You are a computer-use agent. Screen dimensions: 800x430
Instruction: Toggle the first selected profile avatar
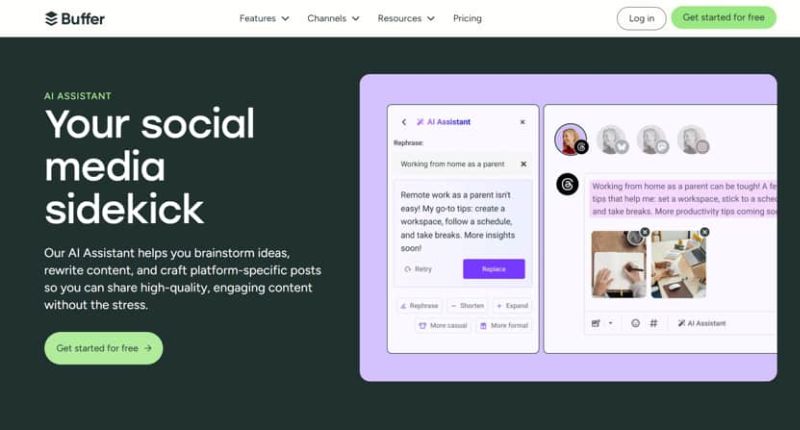click(570, 139)
